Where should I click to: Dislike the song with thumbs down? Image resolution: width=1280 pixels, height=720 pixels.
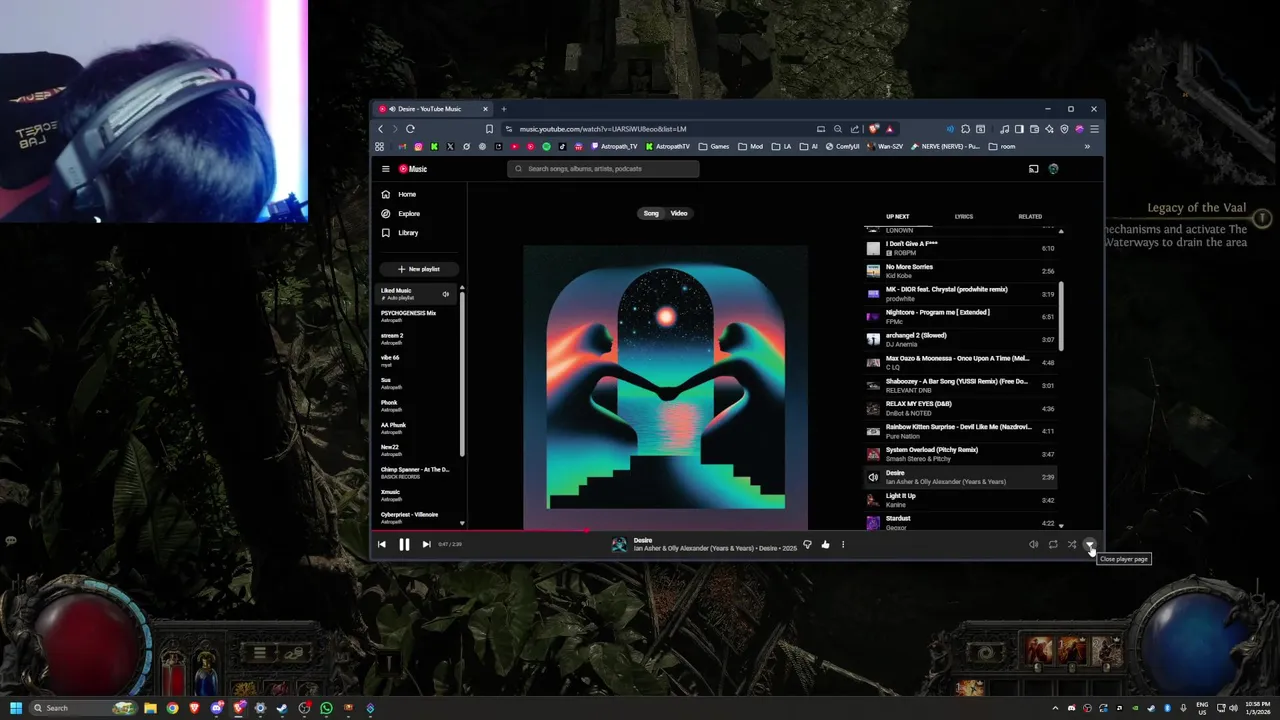(807, 544)
